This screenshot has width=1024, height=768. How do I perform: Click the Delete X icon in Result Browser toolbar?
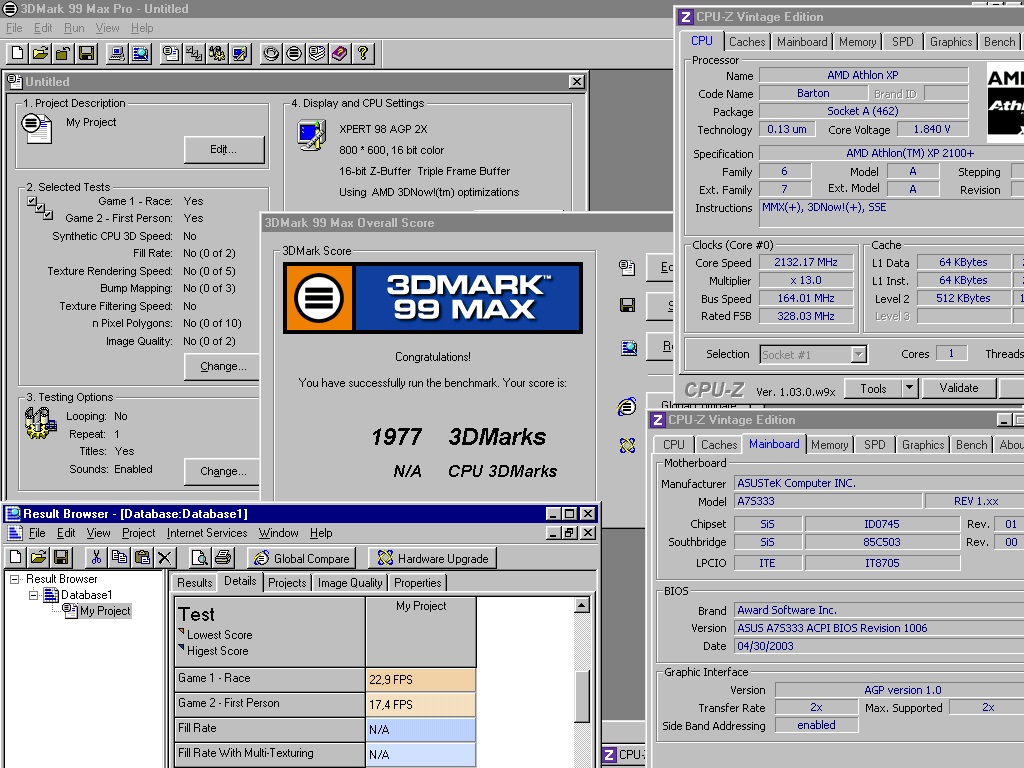(x=165, y=558)
